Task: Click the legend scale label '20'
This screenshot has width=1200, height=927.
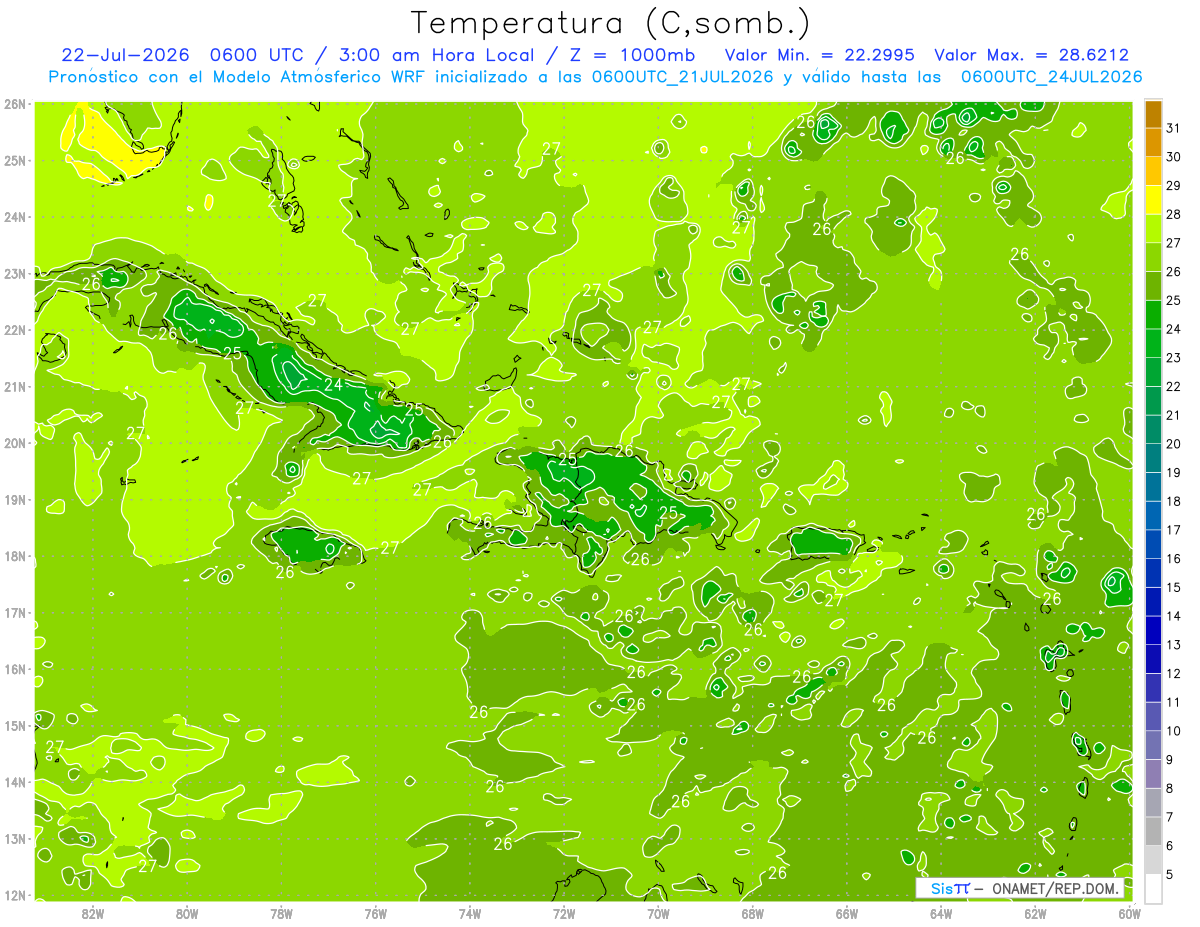Action: [x=1174, y=444]
